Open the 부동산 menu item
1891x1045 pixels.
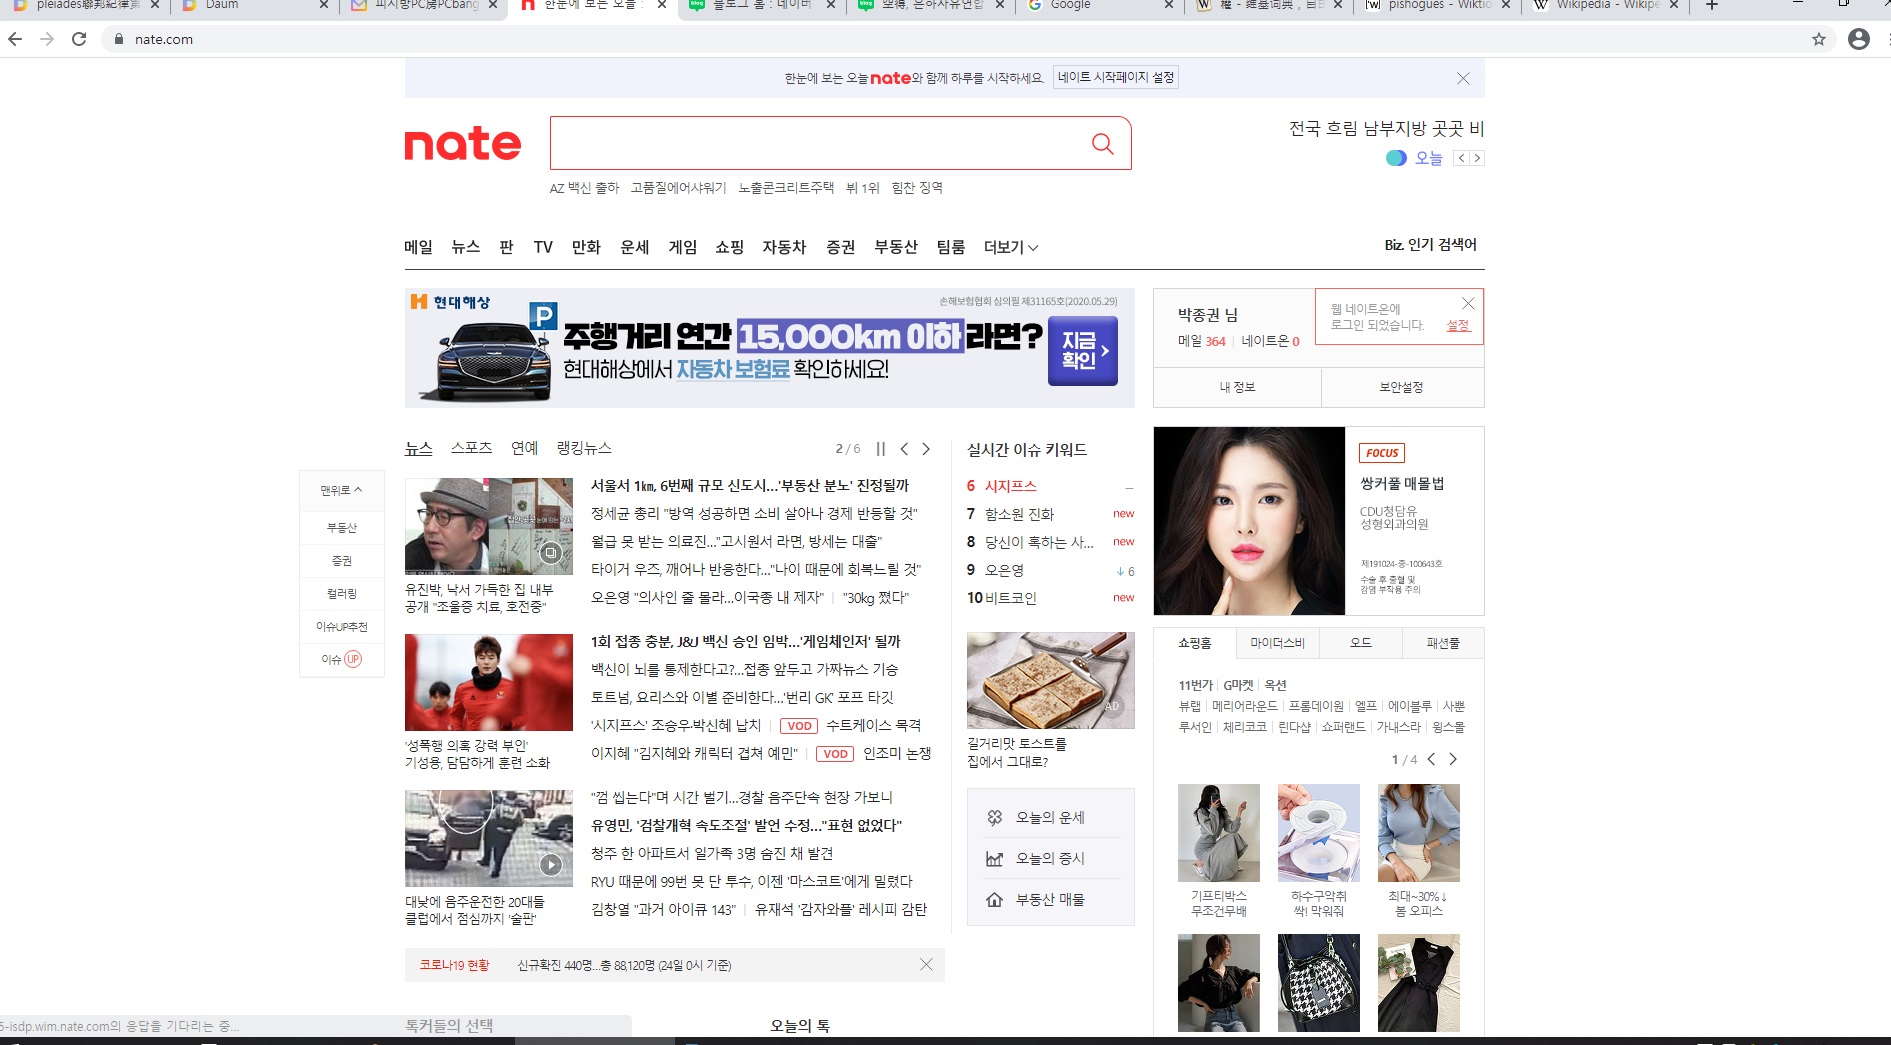pos(896,247)
